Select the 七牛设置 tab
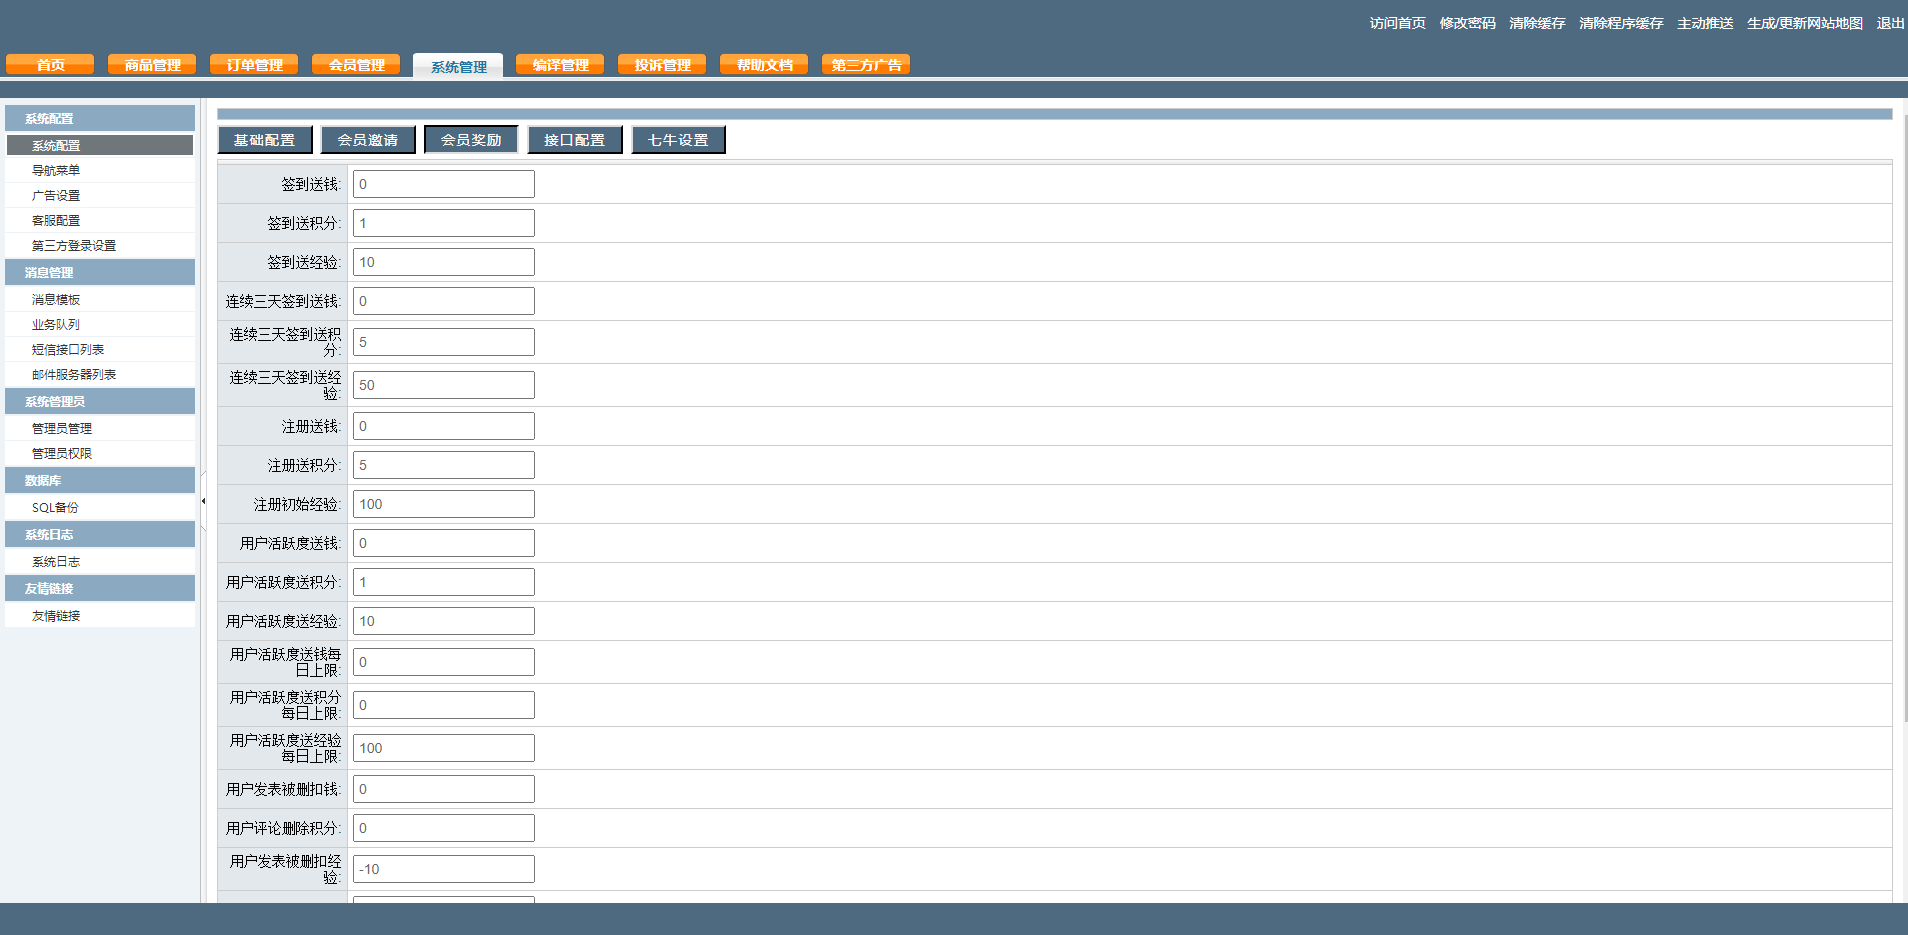 point(678,140)
